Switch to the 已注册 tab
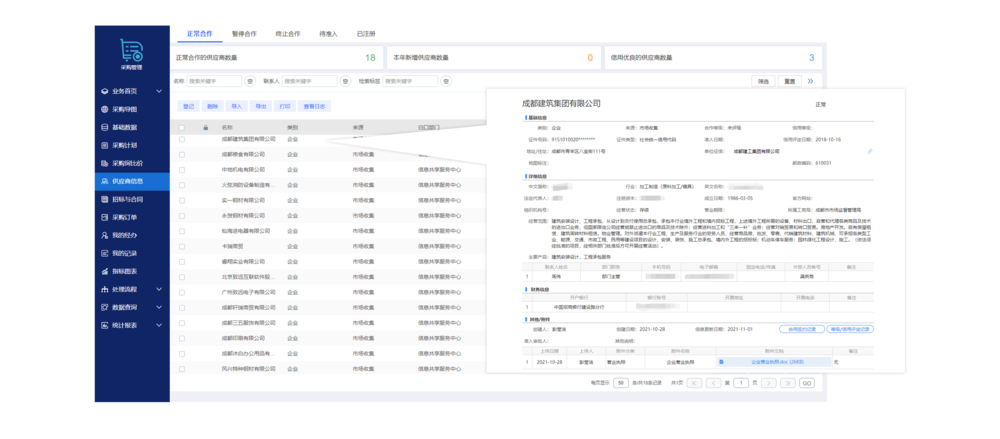The image size is (1000, 439). (367, 33)
